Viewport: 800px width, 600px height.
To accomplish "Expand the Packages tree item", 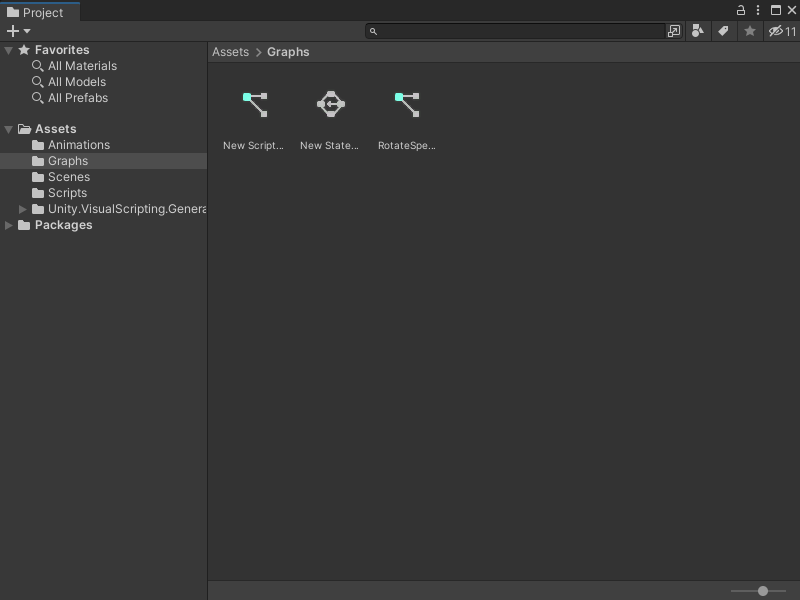I will pyautogui.click(x=10, y=225).
